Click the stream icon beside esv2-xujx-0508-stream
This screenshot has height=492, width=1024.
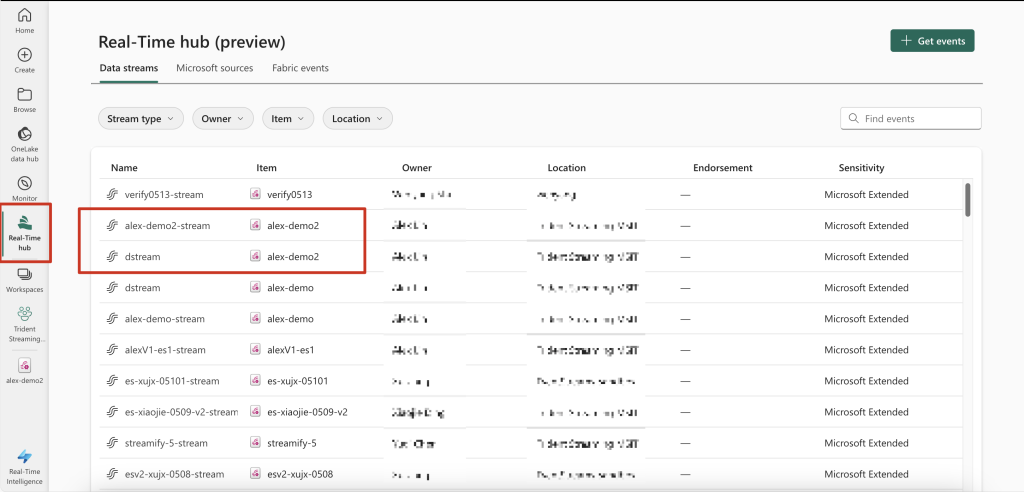click(x=112, y=474)
